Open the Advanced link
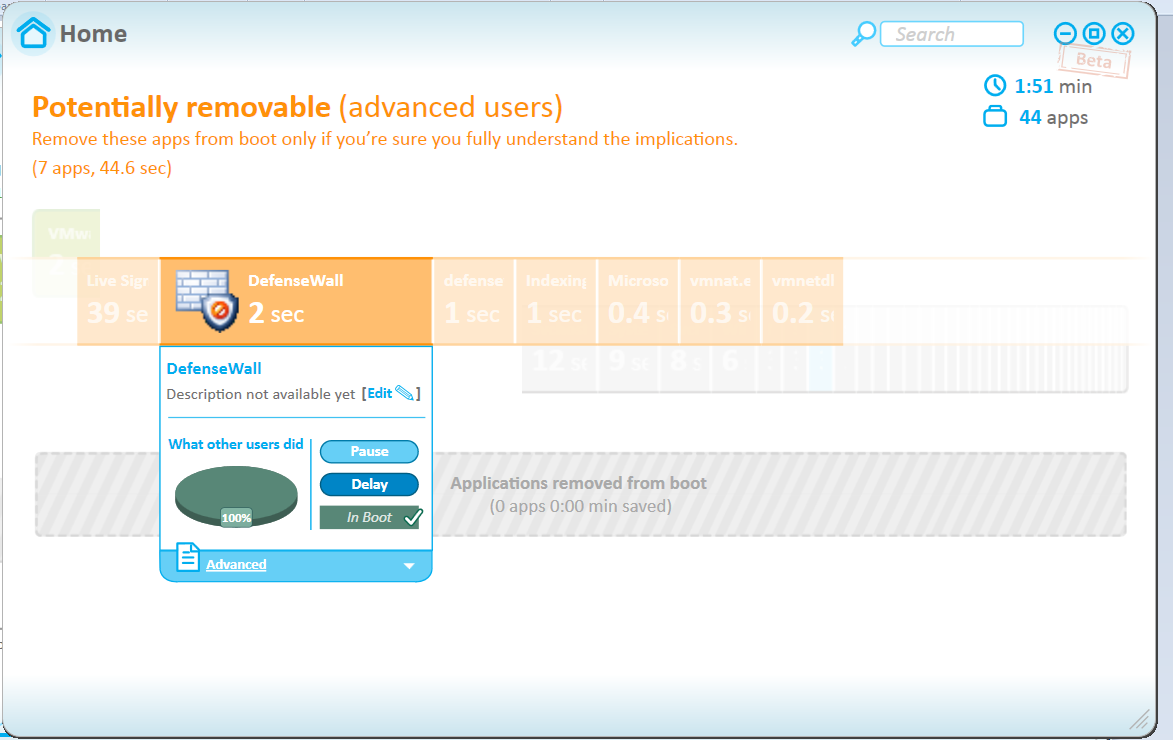This screenshot has height=740, width=1173. pyautogui.click(x=236, y=564)
